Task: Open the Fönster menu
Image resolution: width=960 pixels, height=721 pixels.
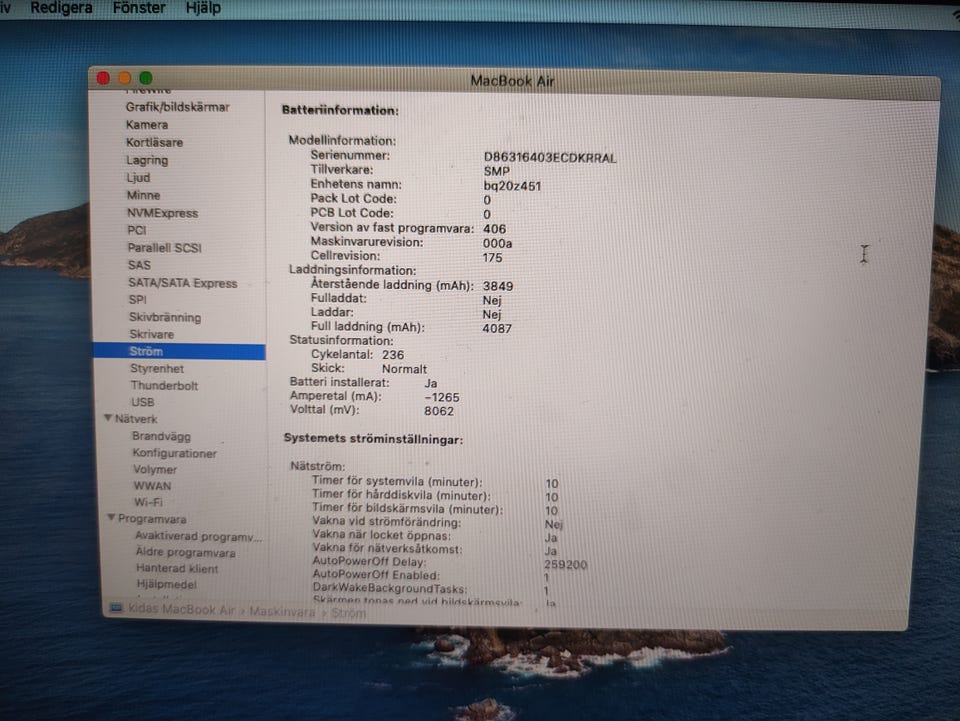Action: pos(139,8)
